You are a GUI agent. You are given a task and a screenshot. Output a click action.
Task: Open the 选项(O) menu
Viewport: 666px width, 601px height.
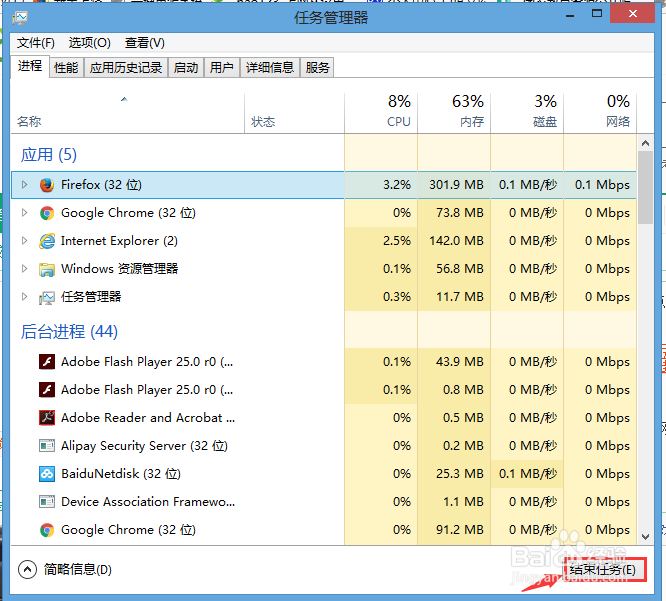pyautogui.click(x=90, y=43)
